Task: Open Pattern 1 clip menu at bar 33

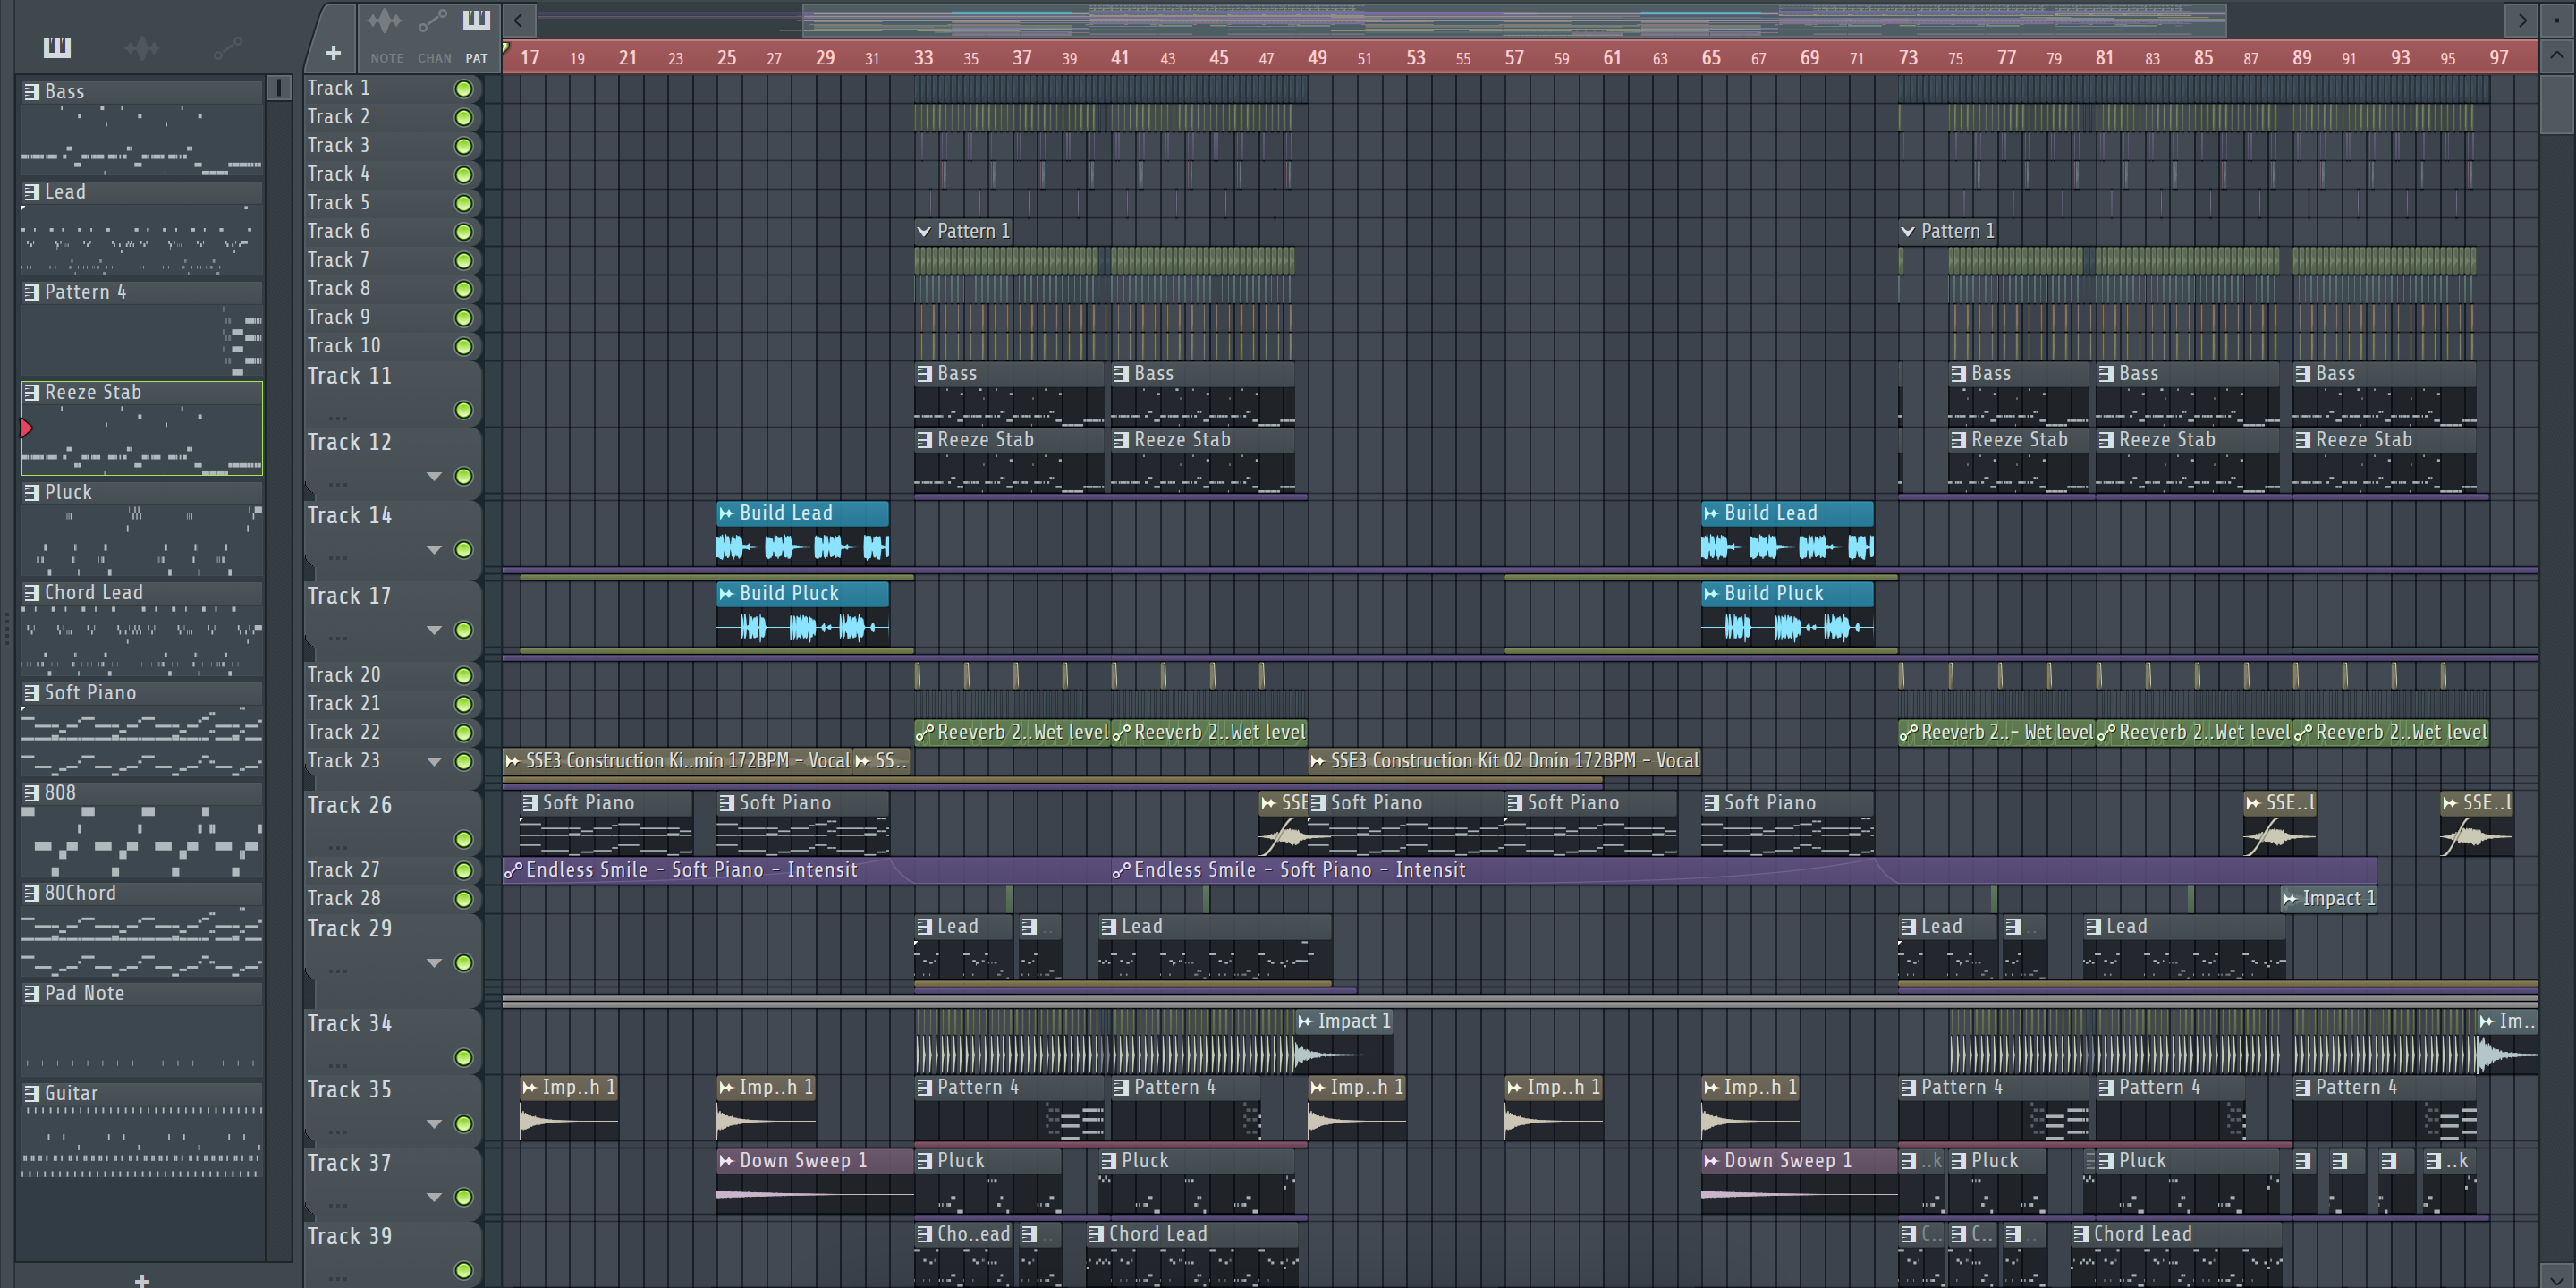Action: pos(924,231)
